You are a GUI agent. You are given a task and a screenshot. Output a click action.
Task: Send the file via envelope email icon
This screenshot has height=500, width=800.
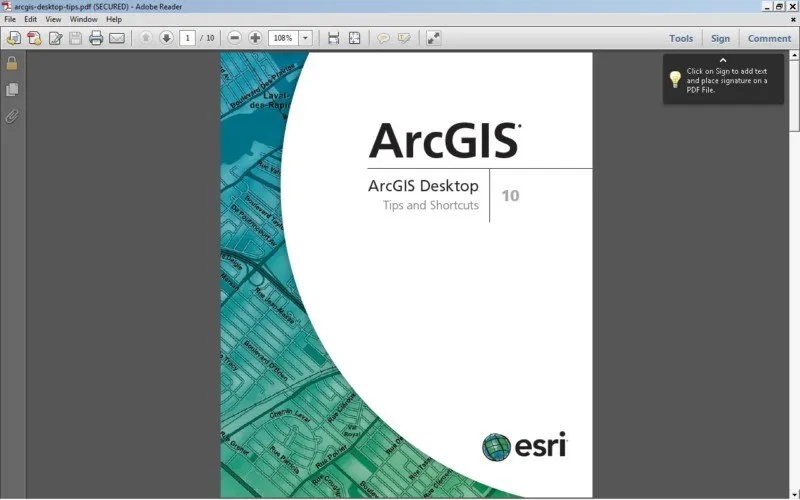click(x=117, y=38)
